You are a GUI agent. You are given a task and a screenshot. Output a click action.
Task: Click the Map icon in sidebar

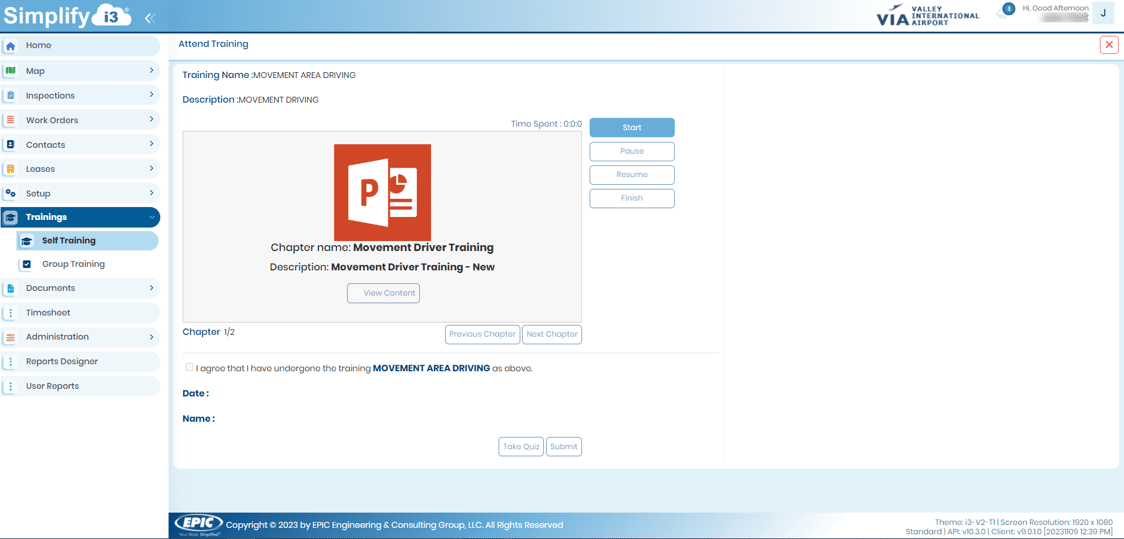tap(11, 71)
